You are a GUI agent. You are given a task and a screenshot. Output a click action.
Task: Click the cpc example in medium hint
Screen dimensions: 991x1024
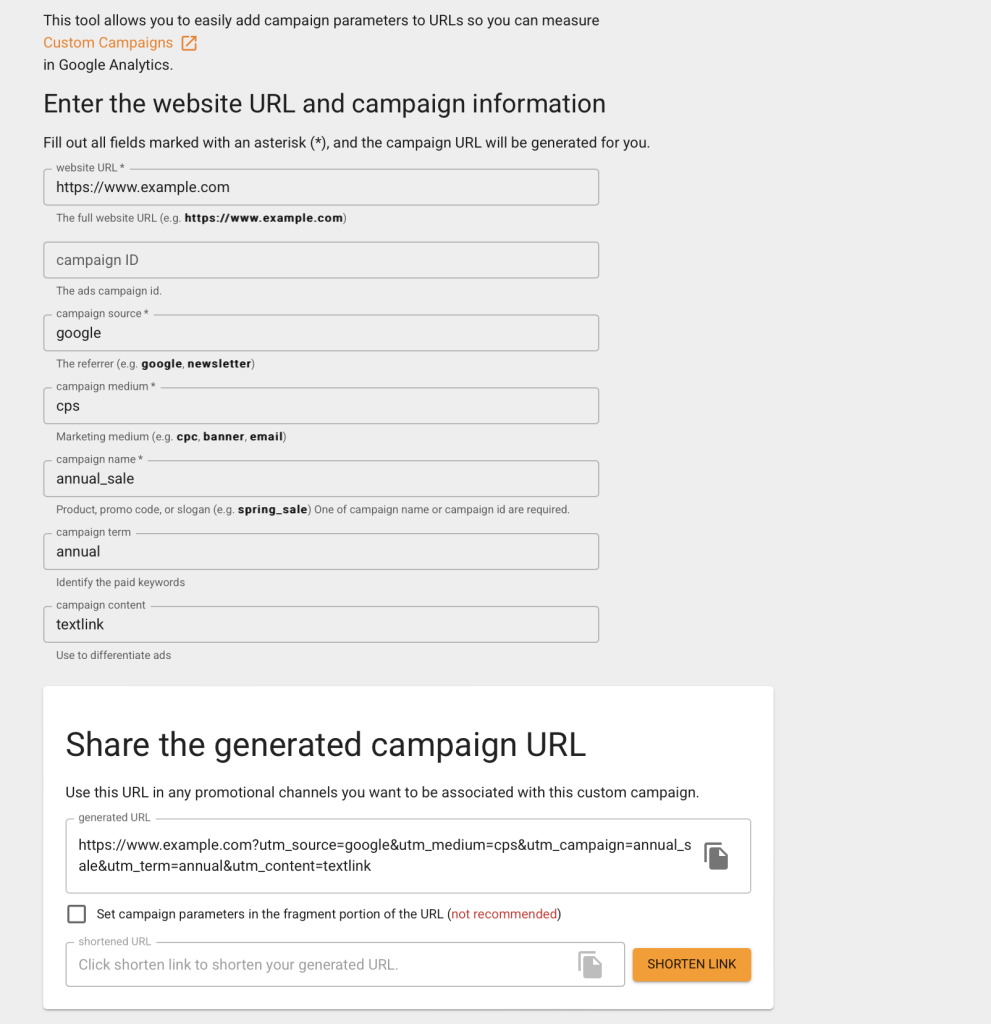[x=187, y=436]
